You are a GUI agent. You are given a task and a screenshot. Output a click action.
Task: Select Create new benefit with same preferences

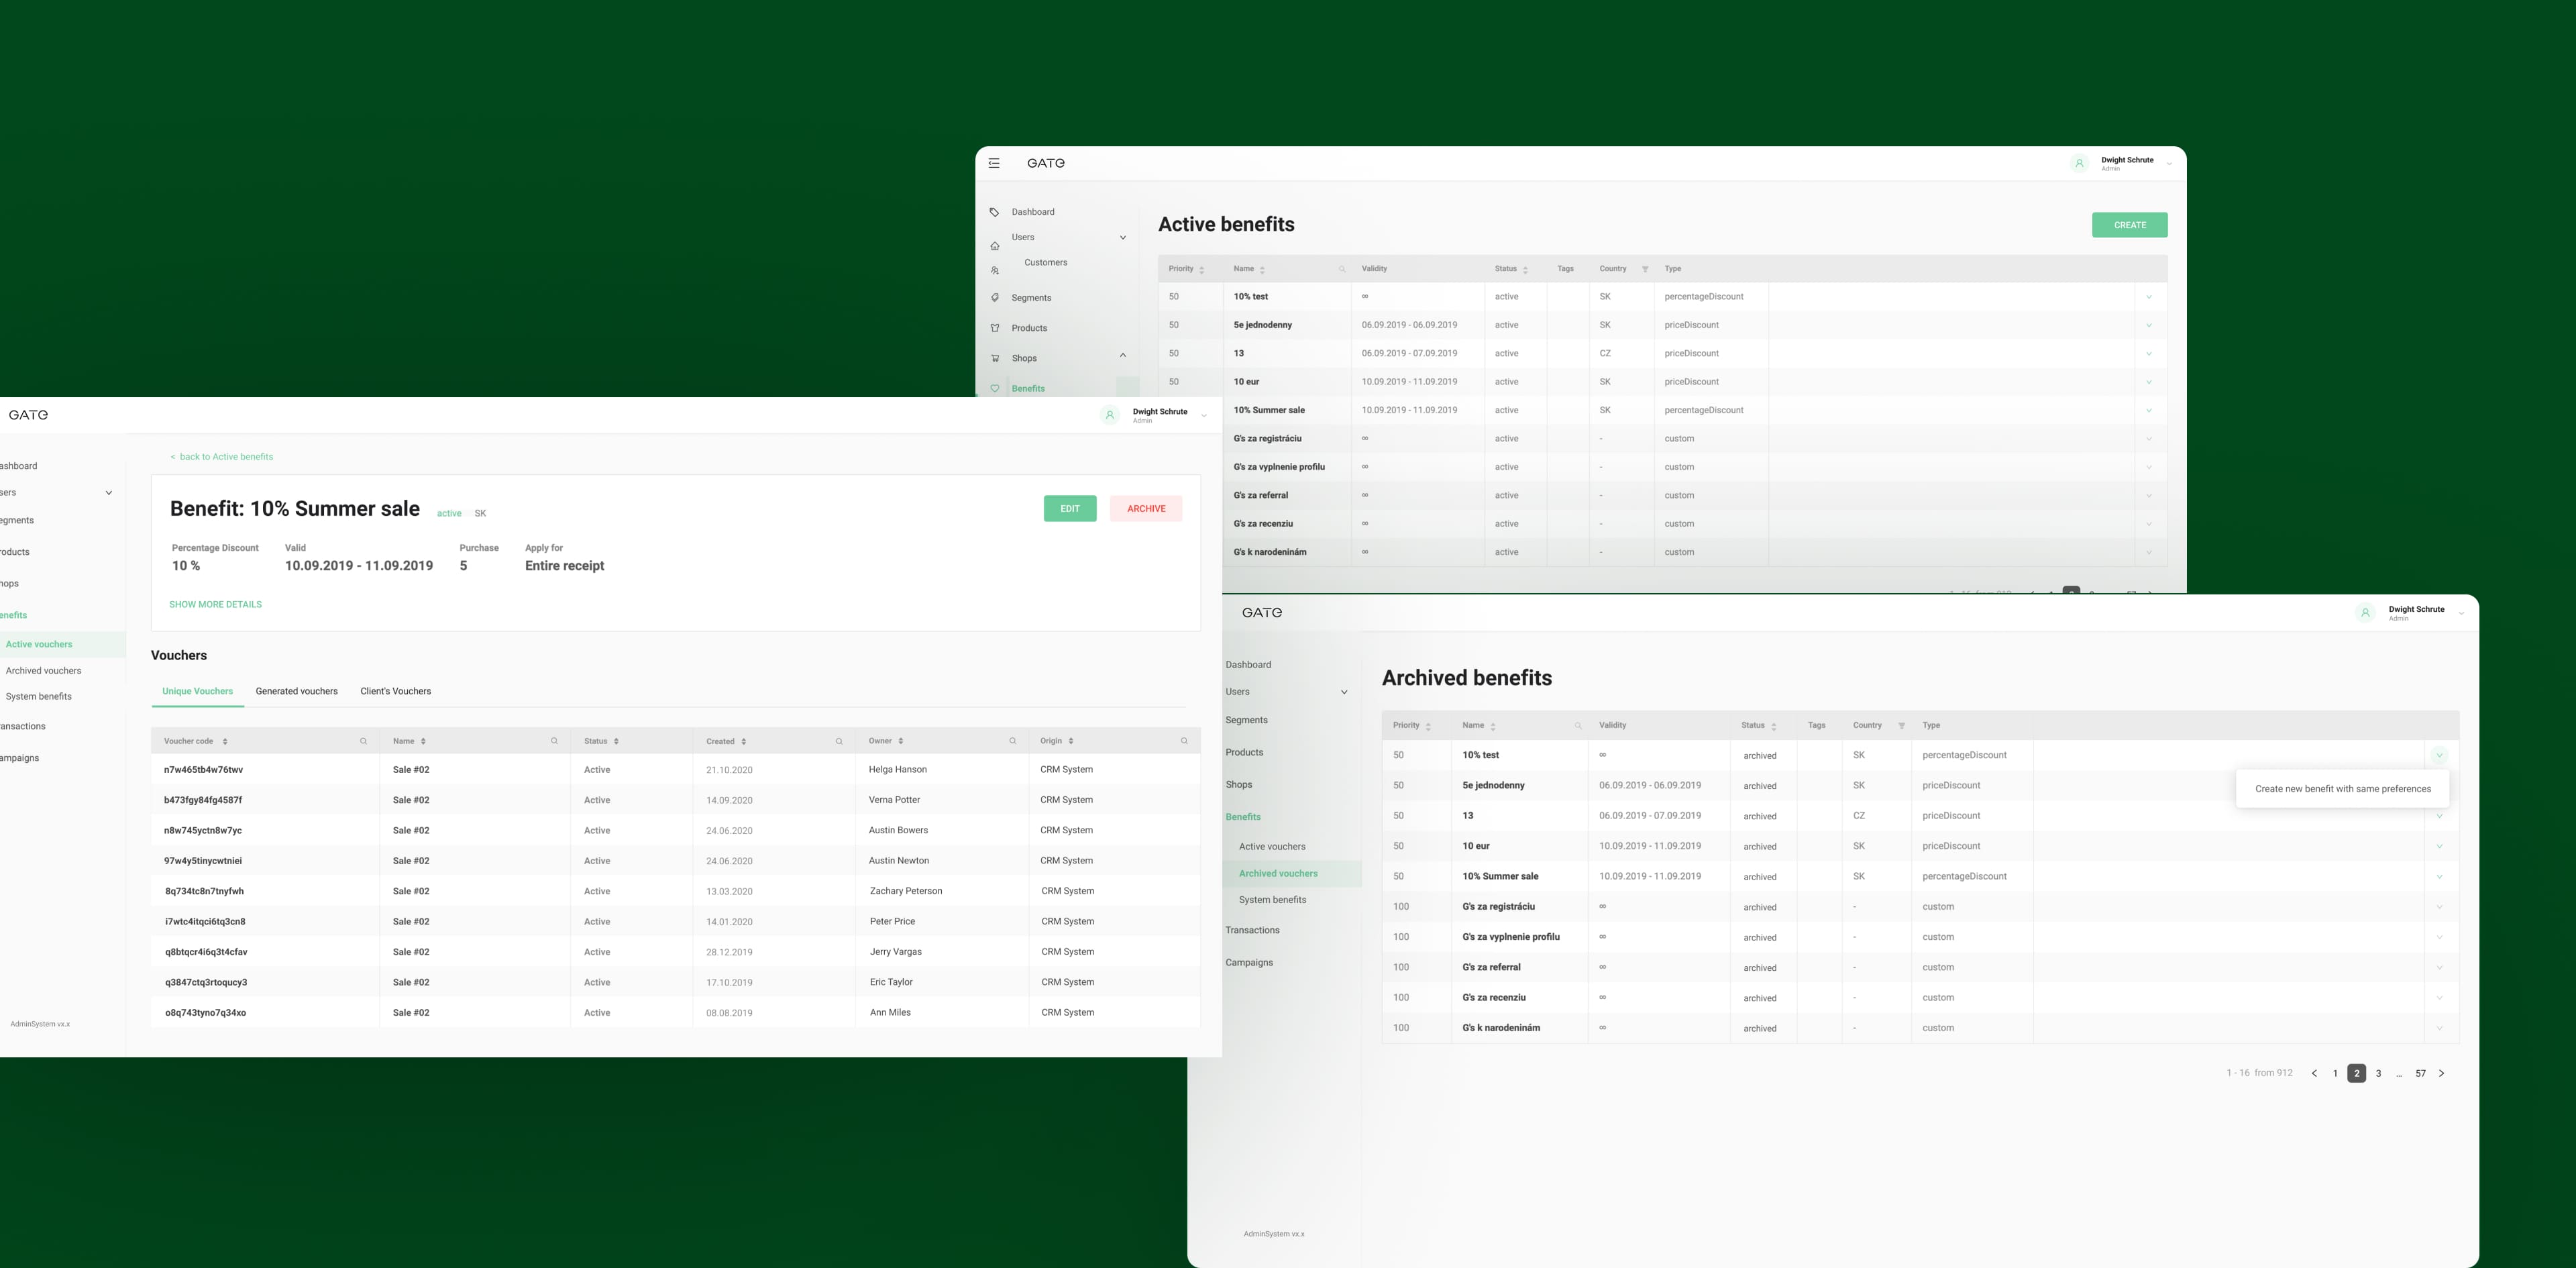point(2342,789)
